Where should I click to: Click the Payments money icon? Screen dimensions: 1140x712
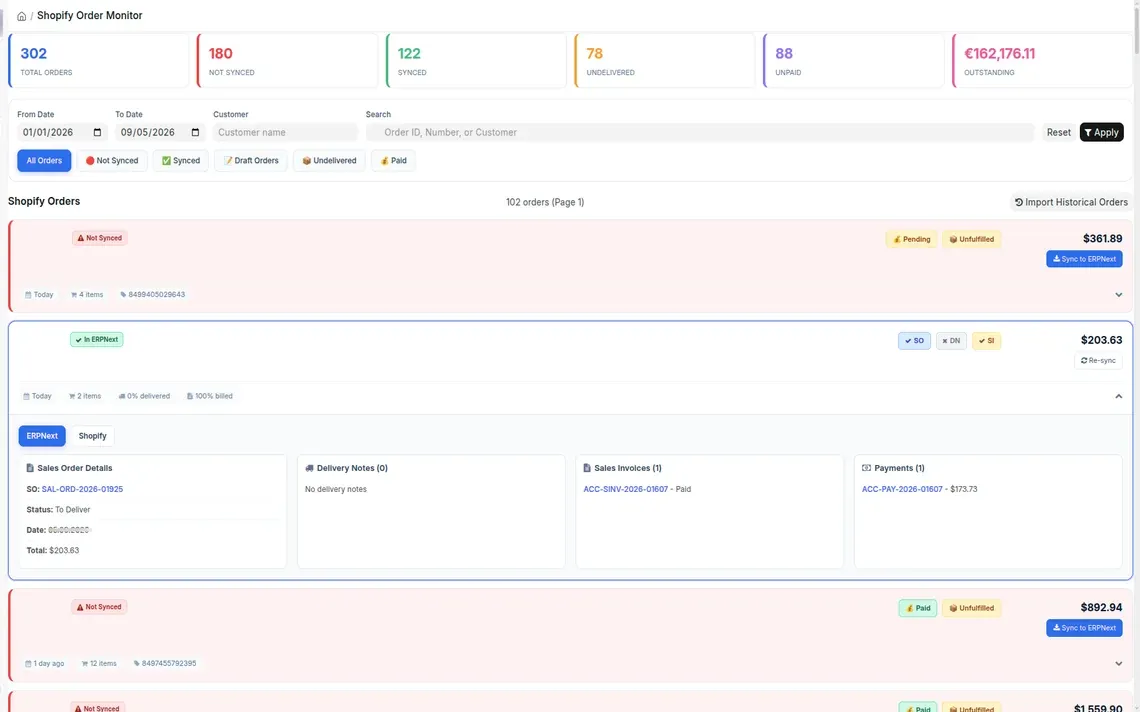[866, 468]
